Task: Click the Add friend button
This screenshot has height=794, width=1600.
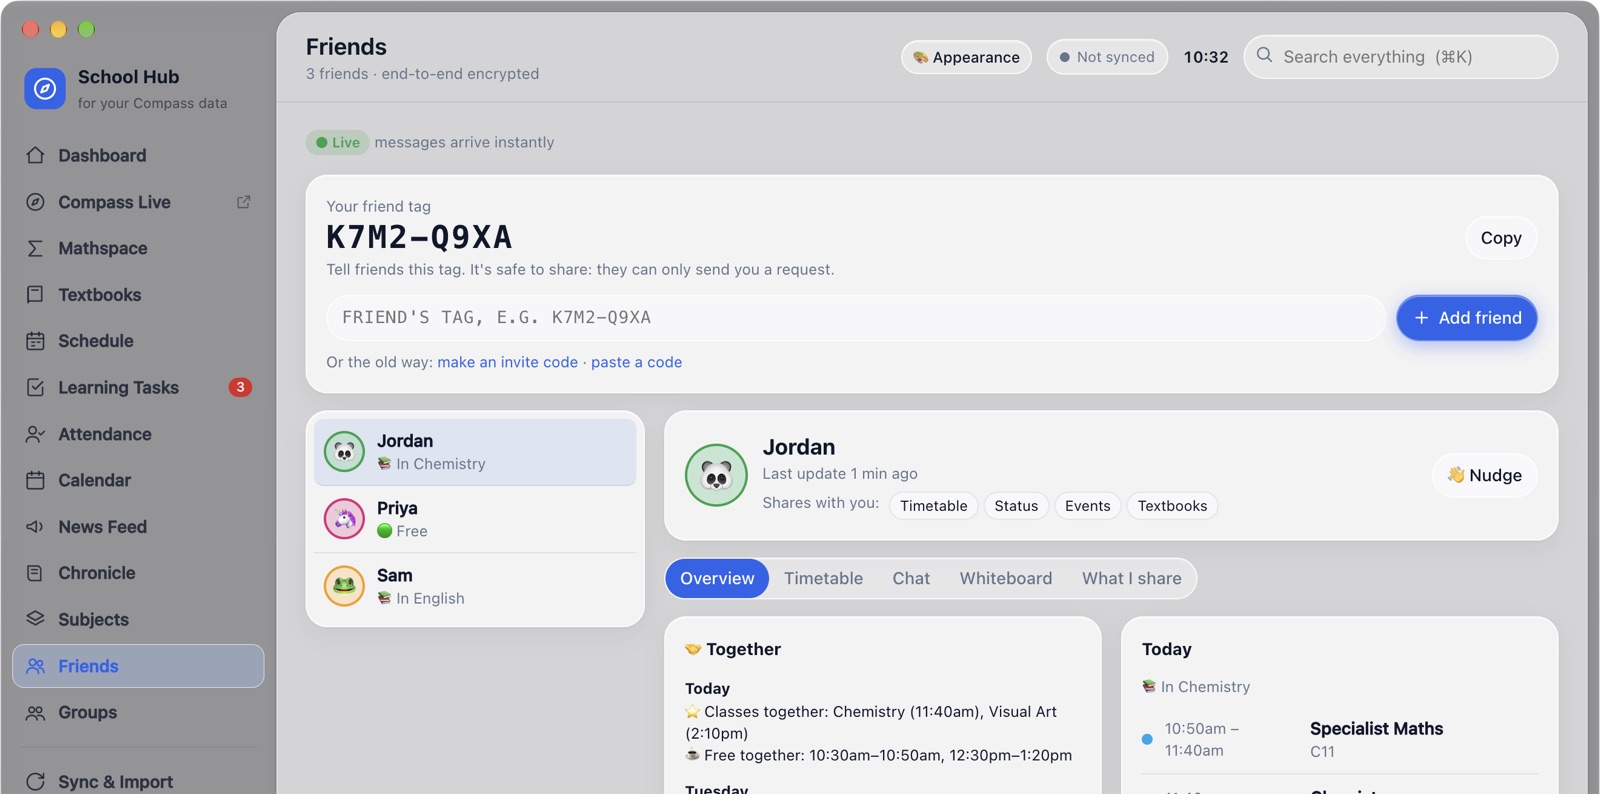Action: [x=1467, y=318]
